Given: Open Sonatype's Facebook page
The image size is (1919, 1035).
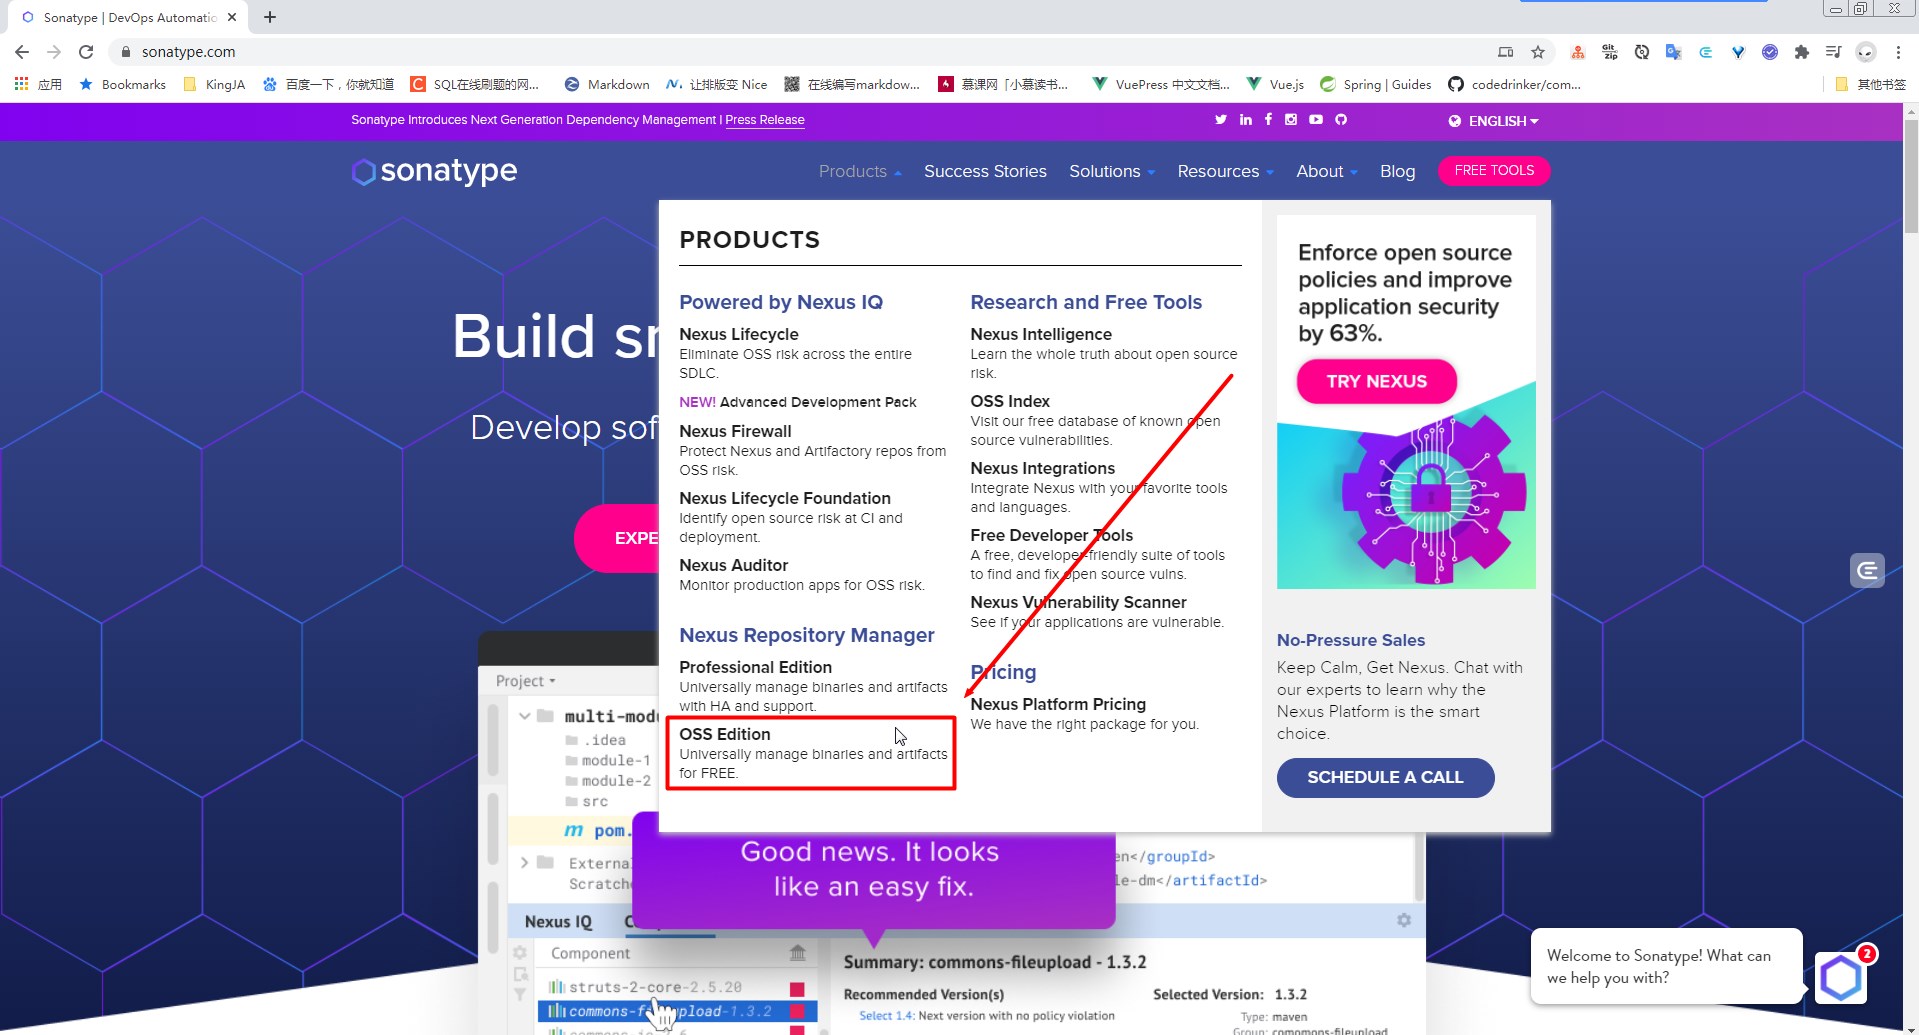Looking at the screenshot, I should (1268, 120).
